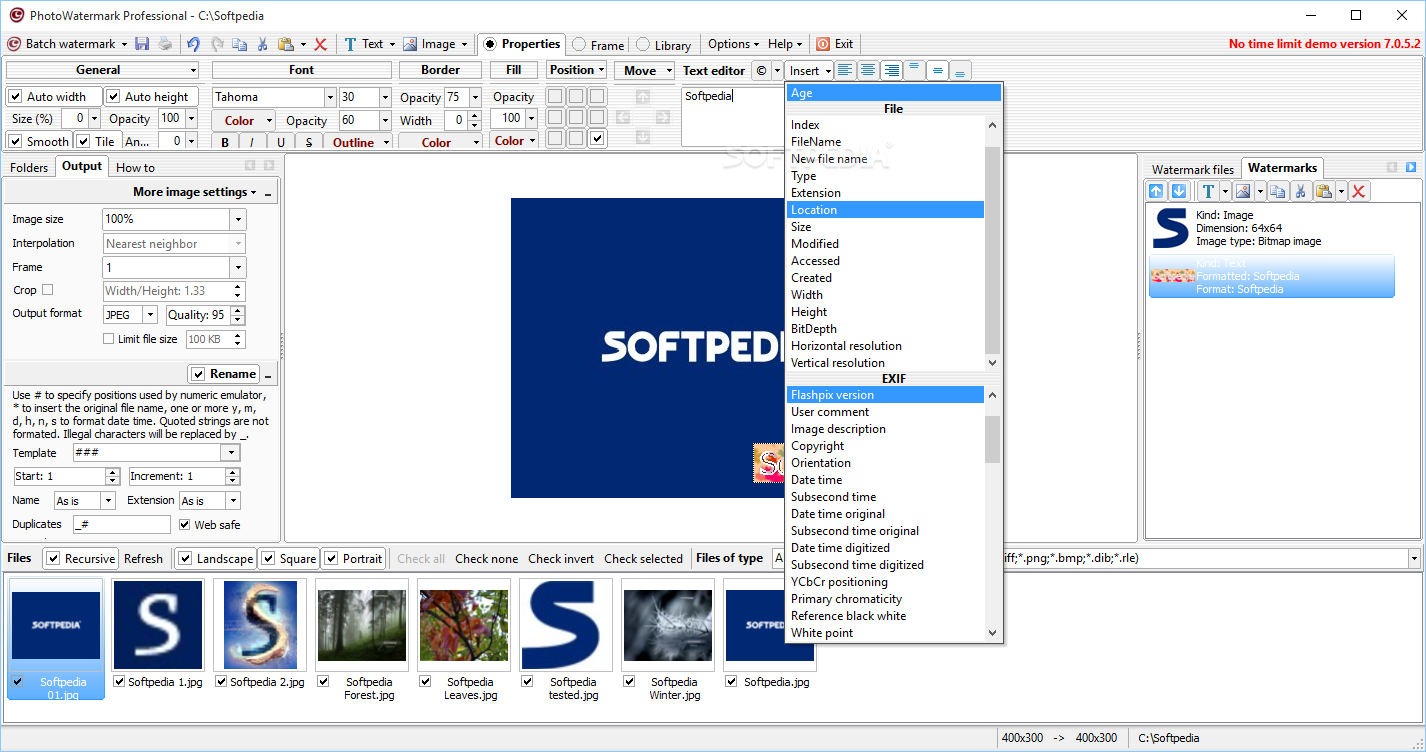
Task: Click the Paste icon in the Watermarks panel
Action: (1323, 191)
